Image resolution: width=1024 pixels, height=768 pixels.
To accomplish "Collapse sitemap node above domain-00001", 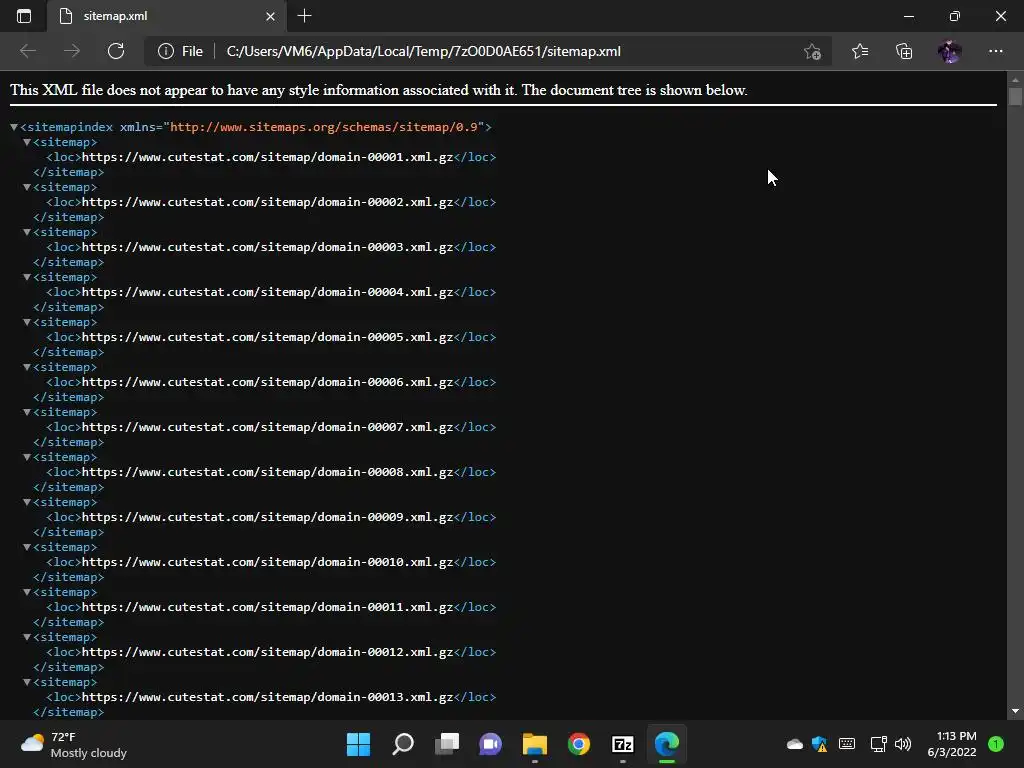I will [x=27, y=142].
